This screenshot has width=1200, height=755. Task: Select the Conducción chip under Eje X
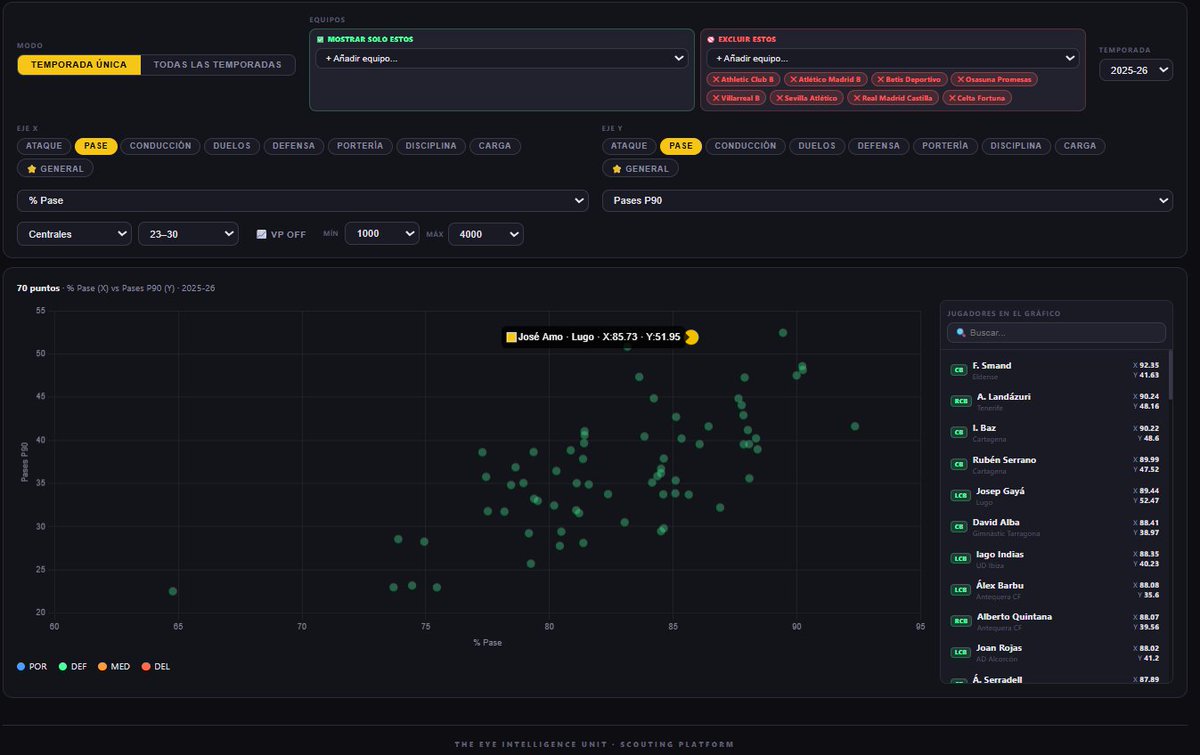161,146
